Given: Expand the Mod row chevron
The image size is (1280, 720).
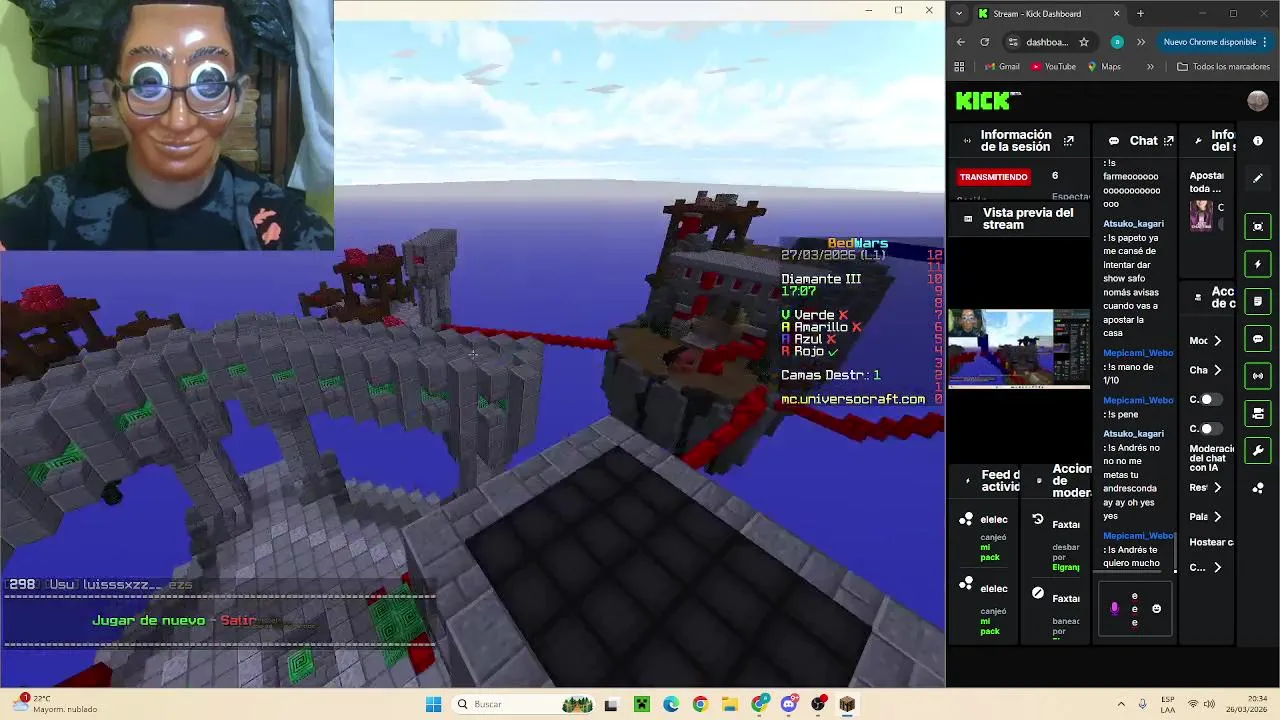Looking at the screenshot, I should point(1217,341).
